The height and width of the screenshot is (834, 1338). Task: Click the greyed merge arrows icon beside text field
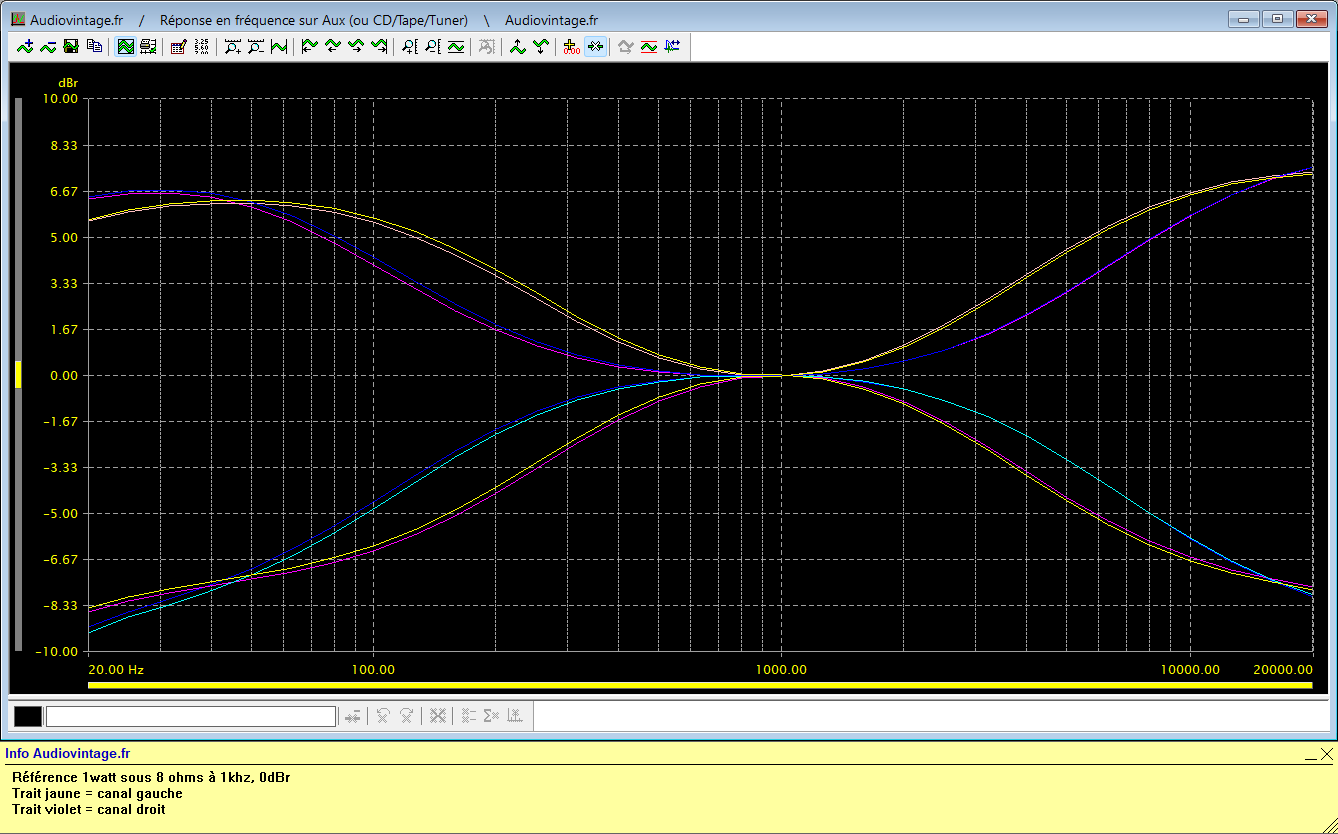[352, 716]
